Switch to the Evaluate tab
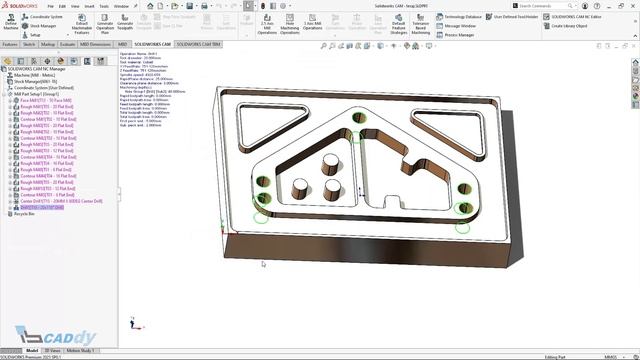The width and height of the screenshot is (640, 360). pyautogui.click(x=67, y=44)
